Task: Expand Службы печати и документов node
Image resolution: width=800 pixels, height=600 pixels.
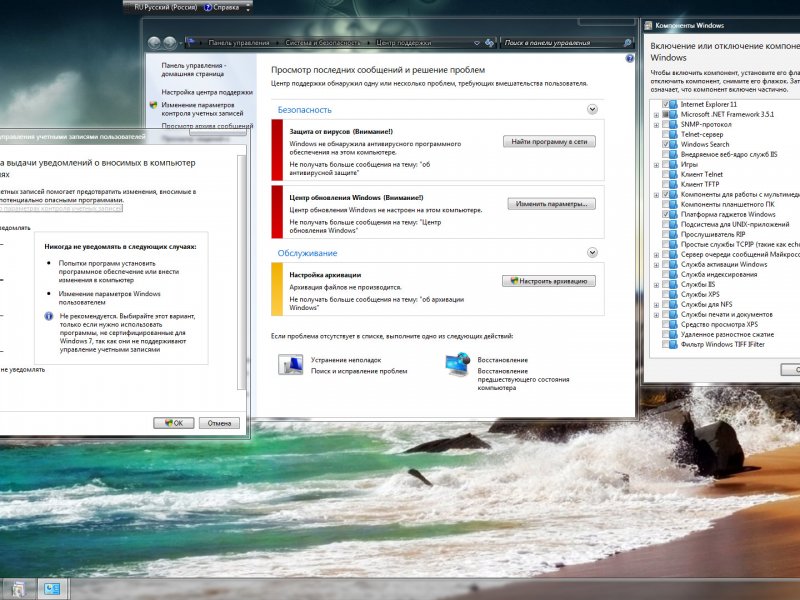Action: (657, 315)
